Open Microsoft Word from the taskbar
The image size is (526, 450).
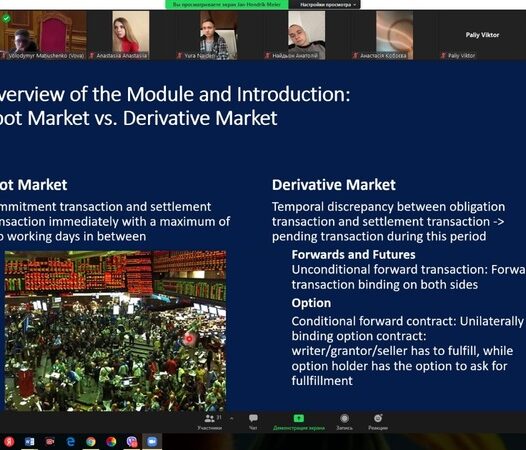[x=30, y=442]
